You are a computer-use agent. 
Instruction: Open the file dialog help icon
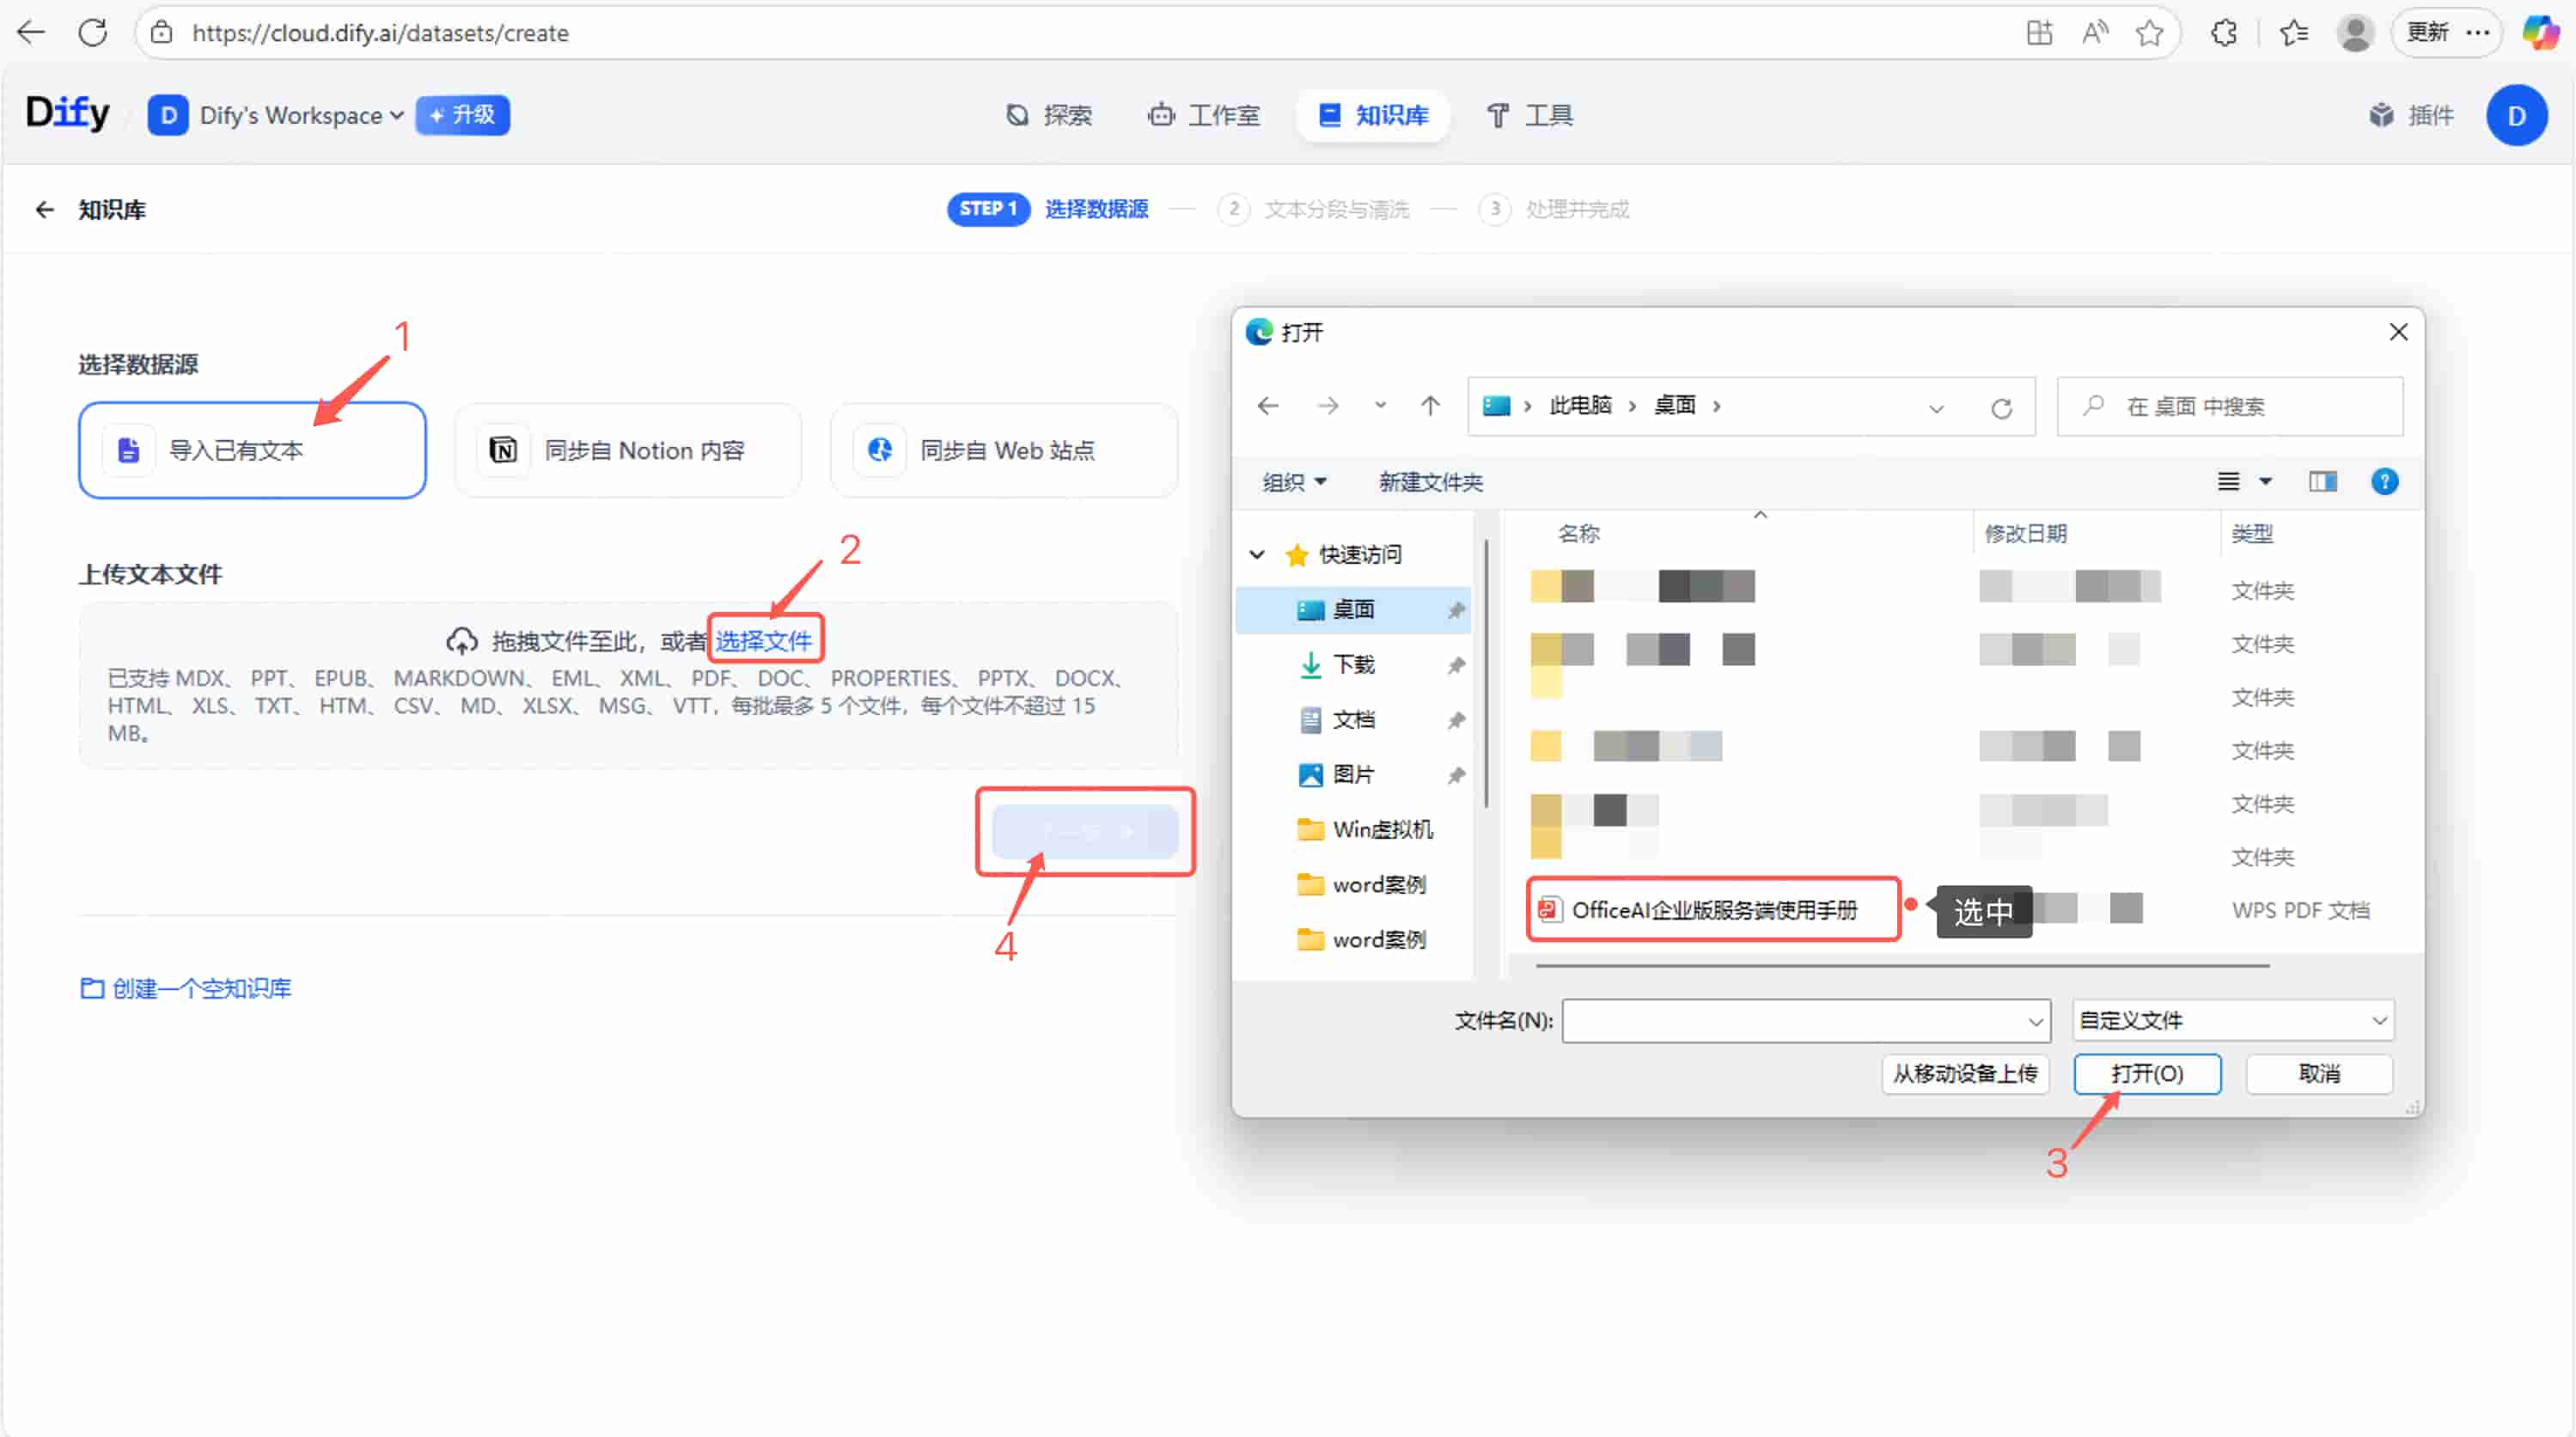(x=2384, y=482)
